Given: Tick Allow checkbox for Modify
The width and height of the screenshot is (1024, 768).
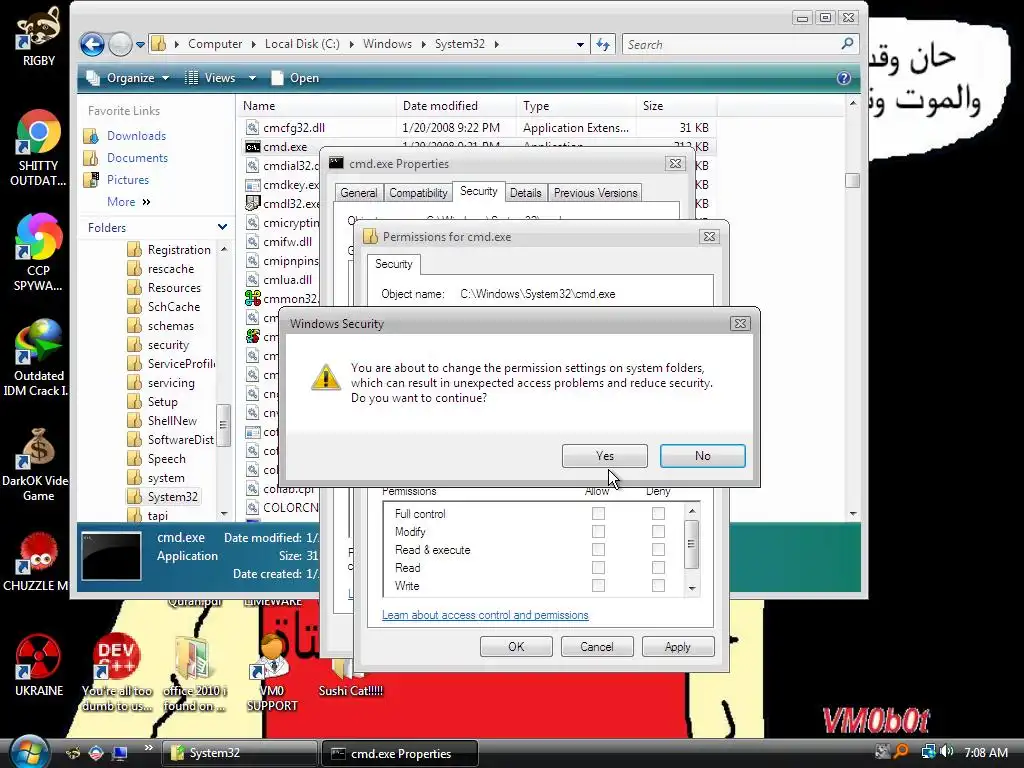Looking at the screenshot, I should 598,532.
